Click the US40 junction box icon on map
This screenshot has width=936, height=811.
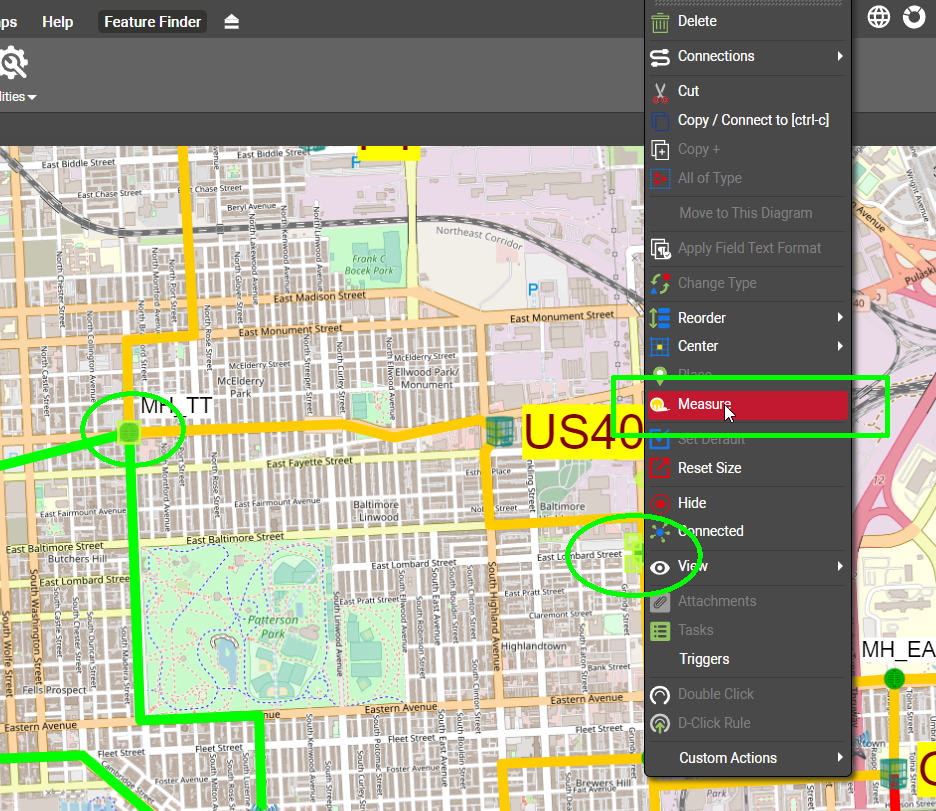[499, 432]
